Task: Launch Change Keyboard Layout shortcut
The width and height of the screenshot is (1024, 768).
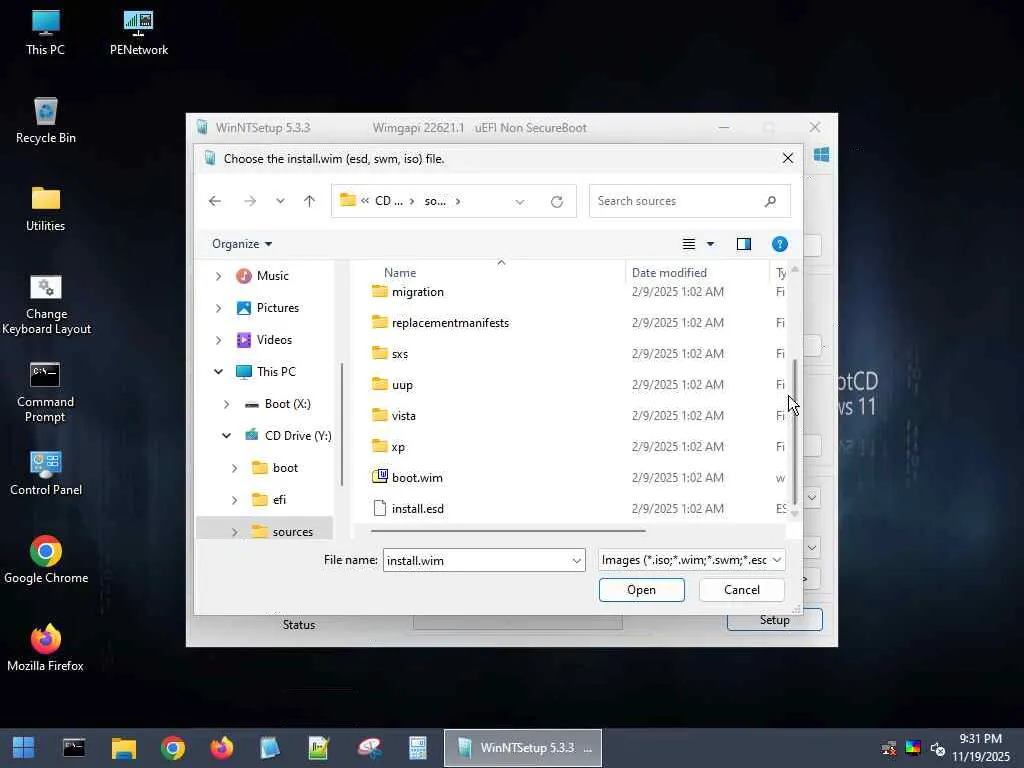Action: click(46, 304)
